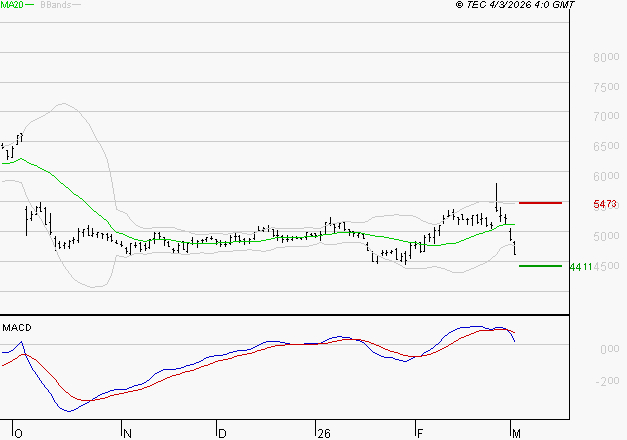The image size is (627, 440).
Task: Select the 7000 price axis label
Action: click(606, 116)
